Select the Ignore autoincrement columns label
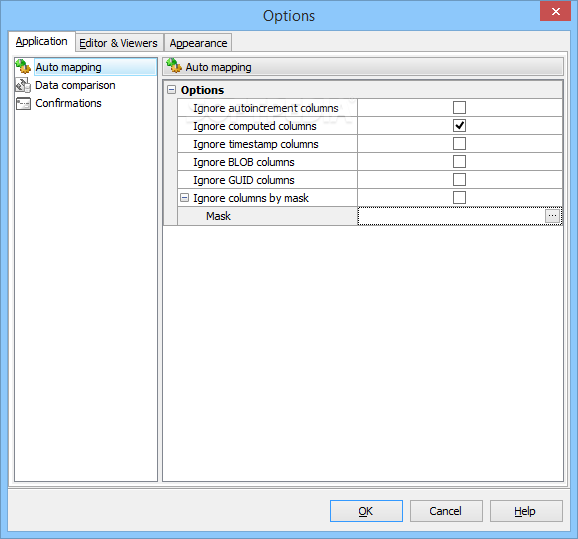The image size is (578, 539). [x=266, y=108]
